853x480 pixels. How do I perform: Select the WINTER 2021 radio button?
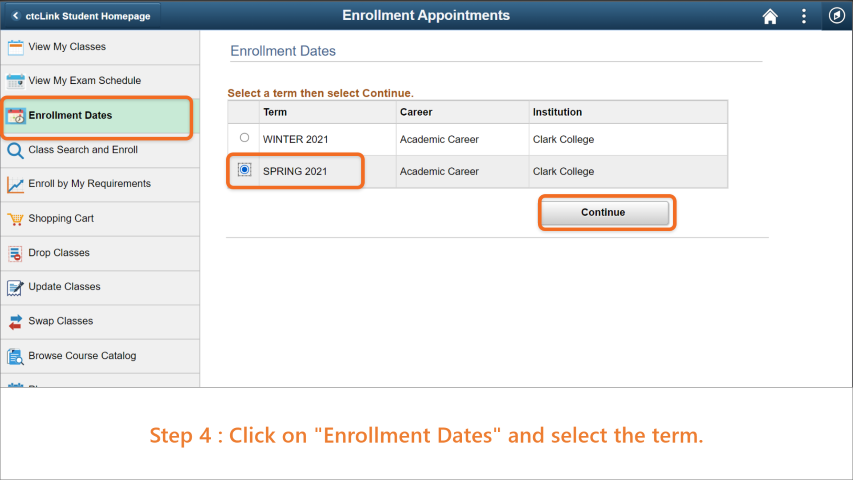[244, 138]
